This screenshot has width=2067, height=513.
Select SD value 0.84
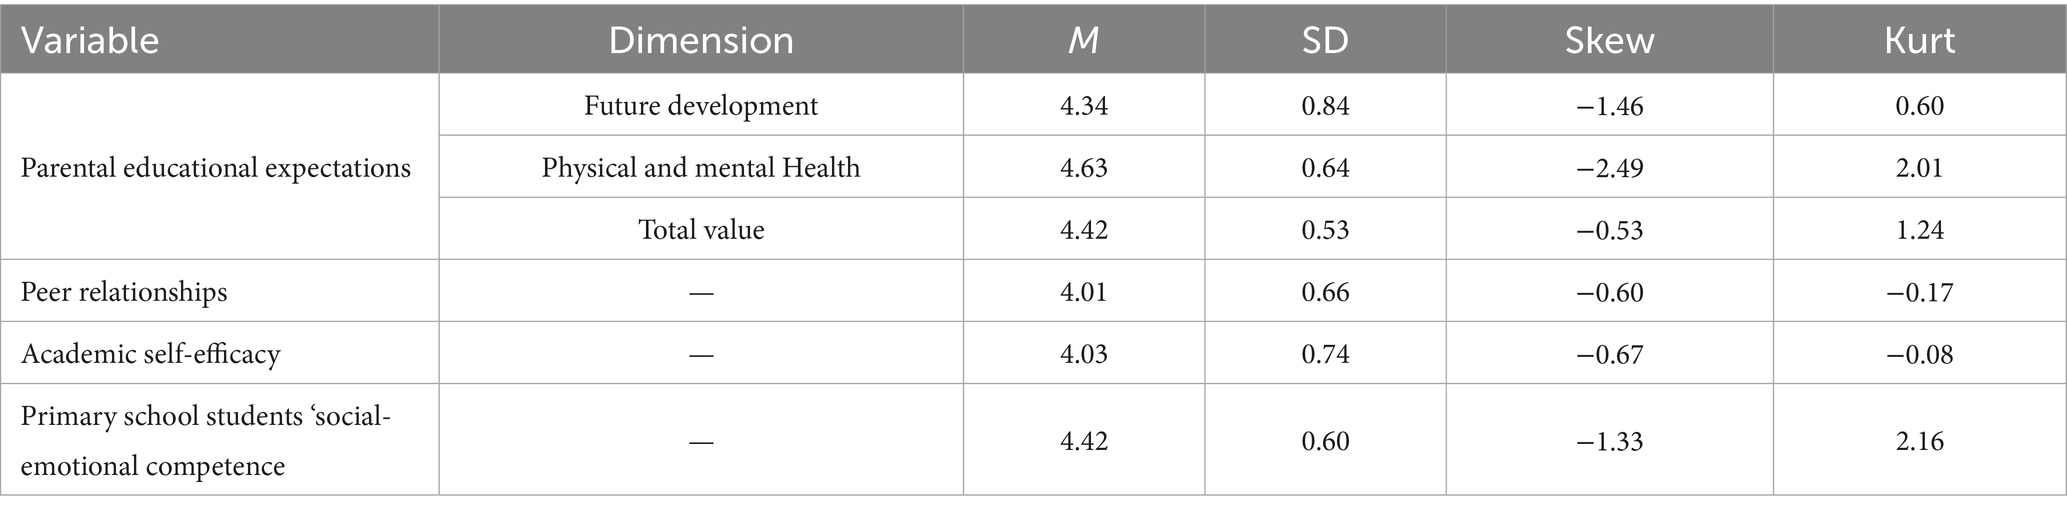1325,105
